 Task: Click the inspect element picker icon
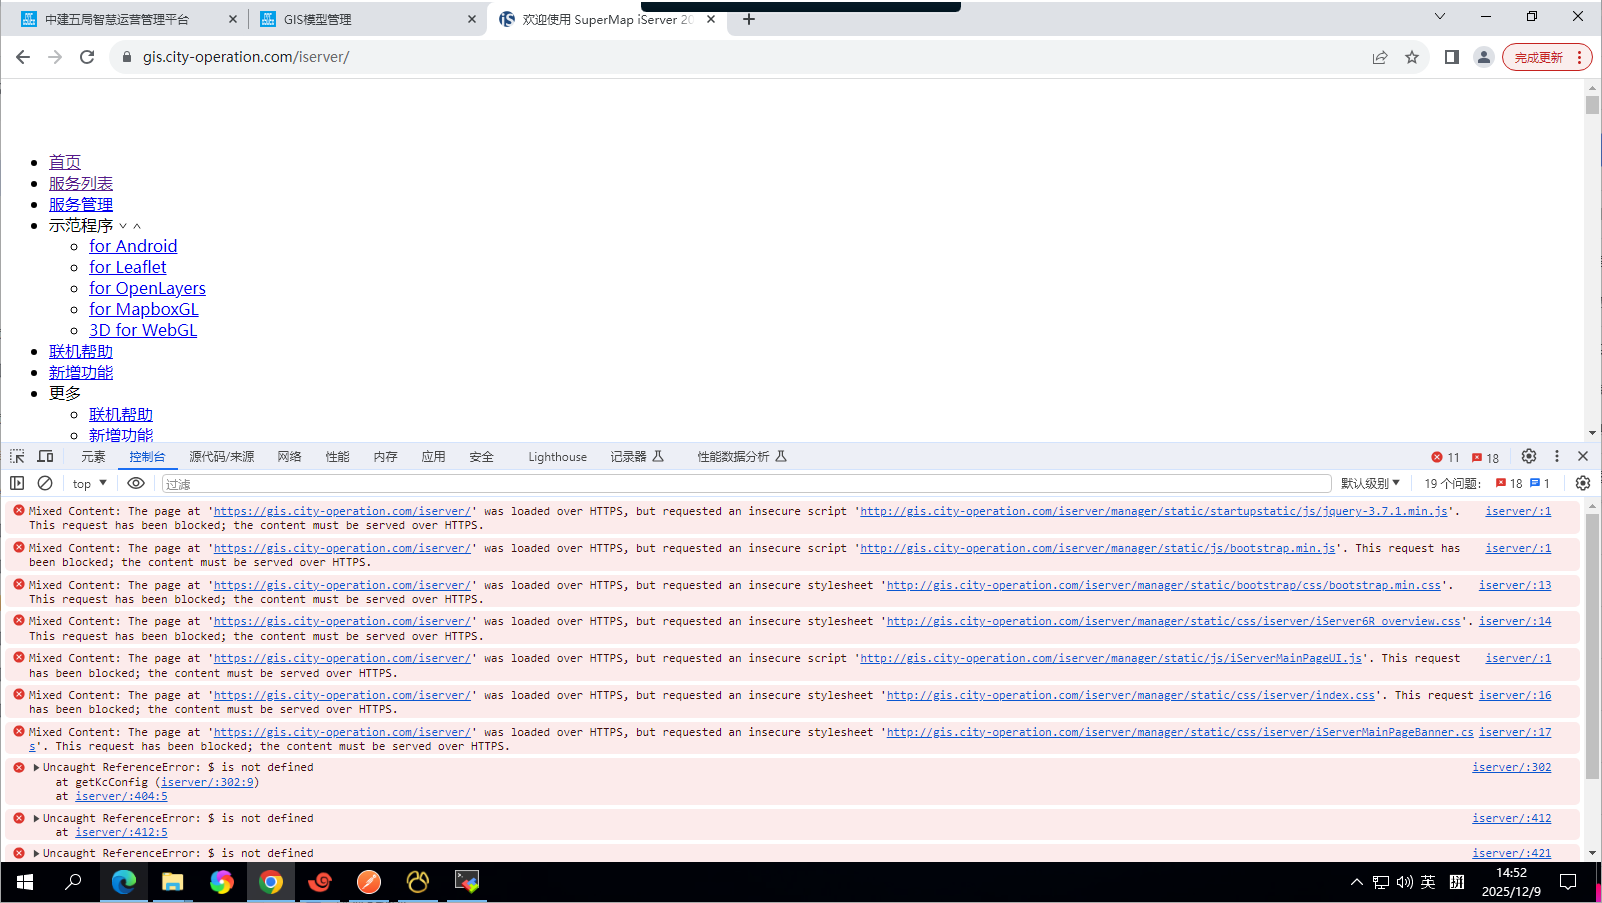[x=17, y=456]
